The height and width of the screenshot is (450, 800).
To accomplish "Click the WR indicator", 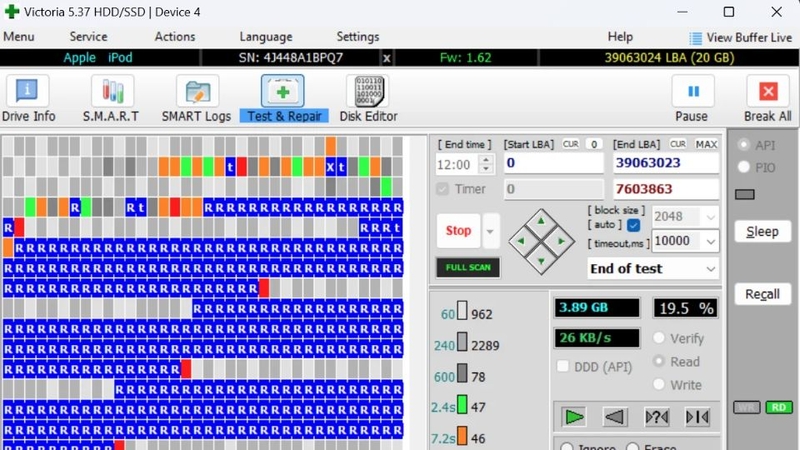I will click(747, 407).
